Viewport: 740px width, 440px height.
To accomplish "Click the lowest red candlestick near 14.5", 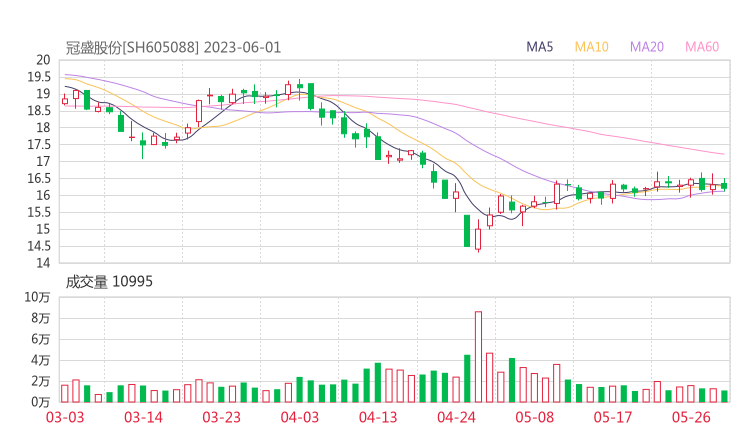I will click(478, 237).
